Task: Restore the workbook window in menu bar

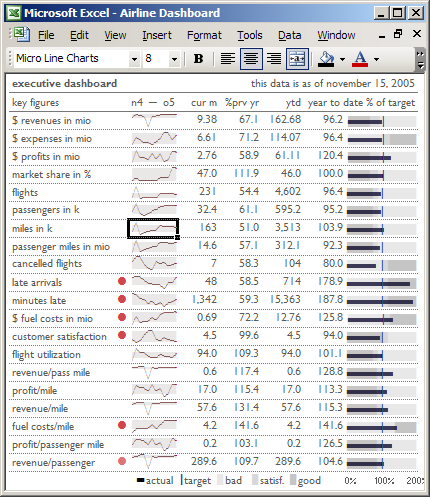Action: [398, 34]
